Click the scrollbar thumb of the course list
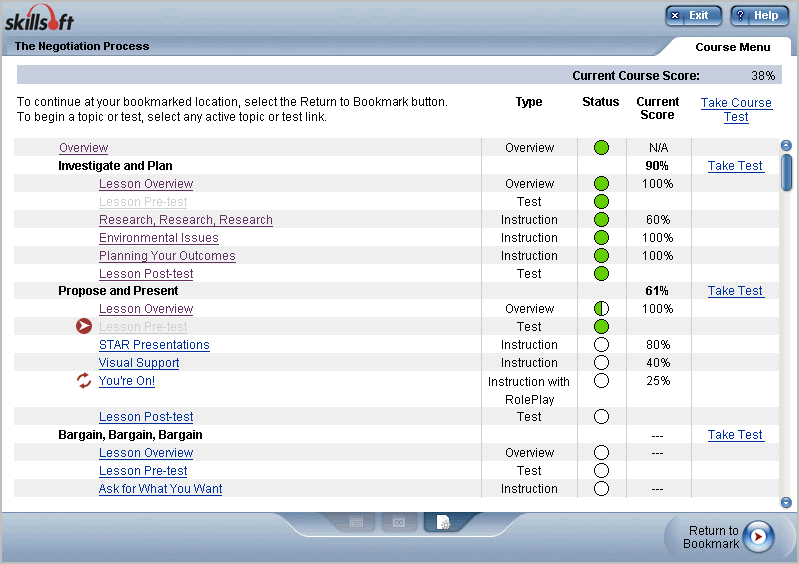 (x=787, y=172)
